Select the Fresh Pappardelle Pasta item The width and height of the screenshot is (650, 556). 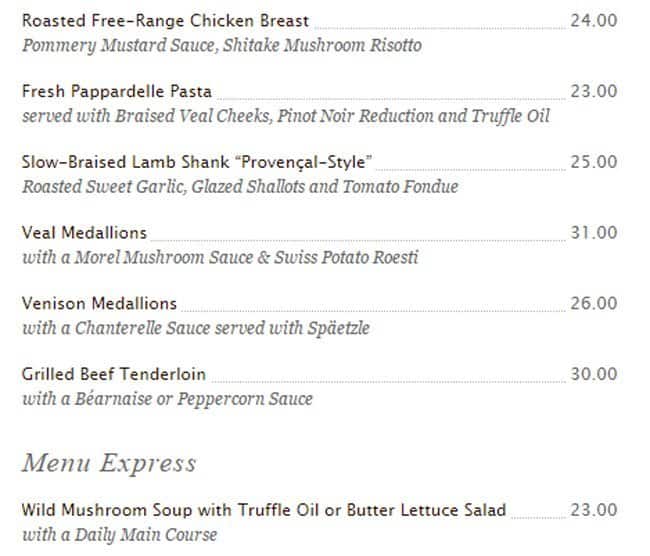coord(117,92)
